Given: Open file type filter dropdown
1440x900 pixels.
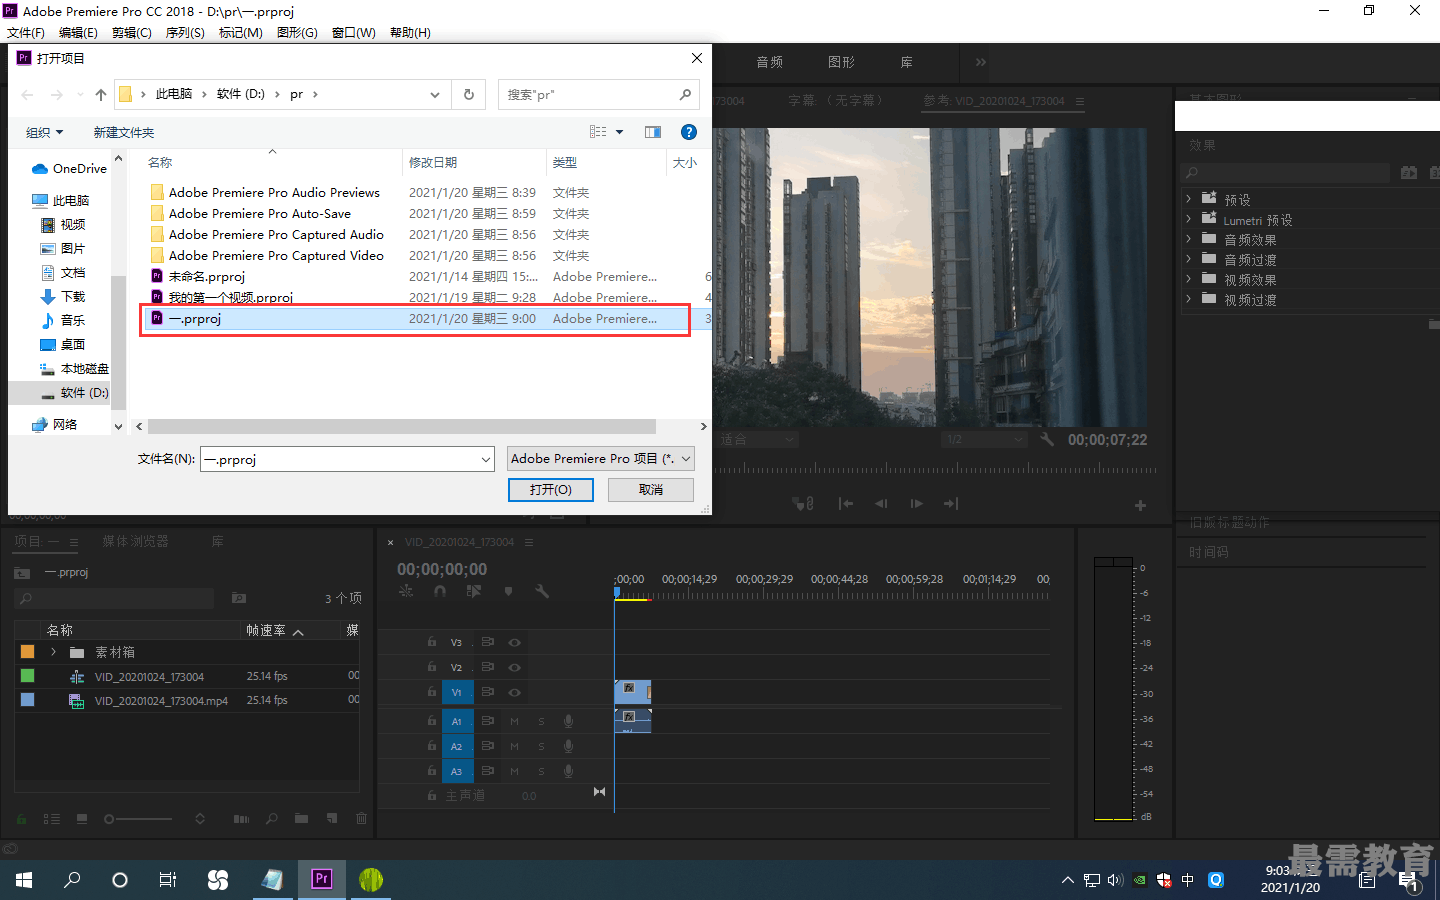Looking at the screenshot, I should [x=601, y=458].
